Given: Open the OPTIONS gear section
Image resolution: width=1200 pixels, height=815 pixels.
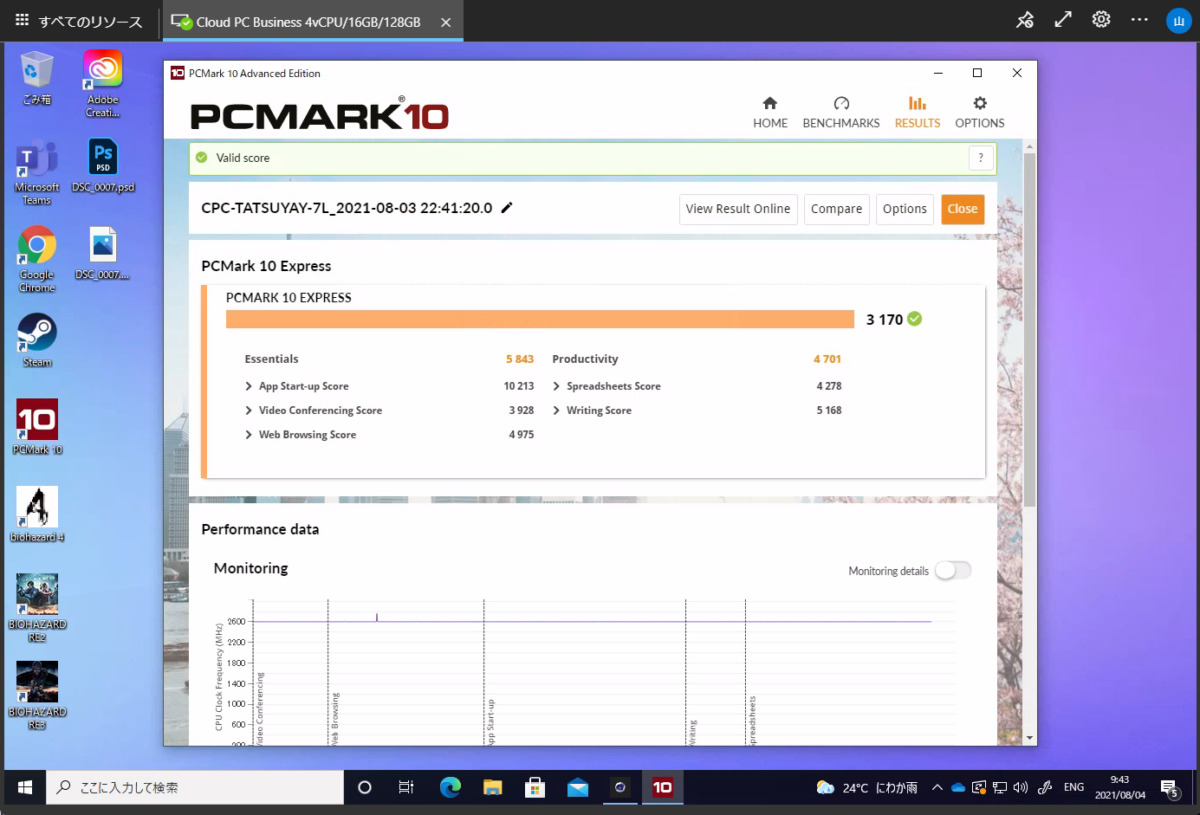Looking at the screenshot, I should (979, 112).
